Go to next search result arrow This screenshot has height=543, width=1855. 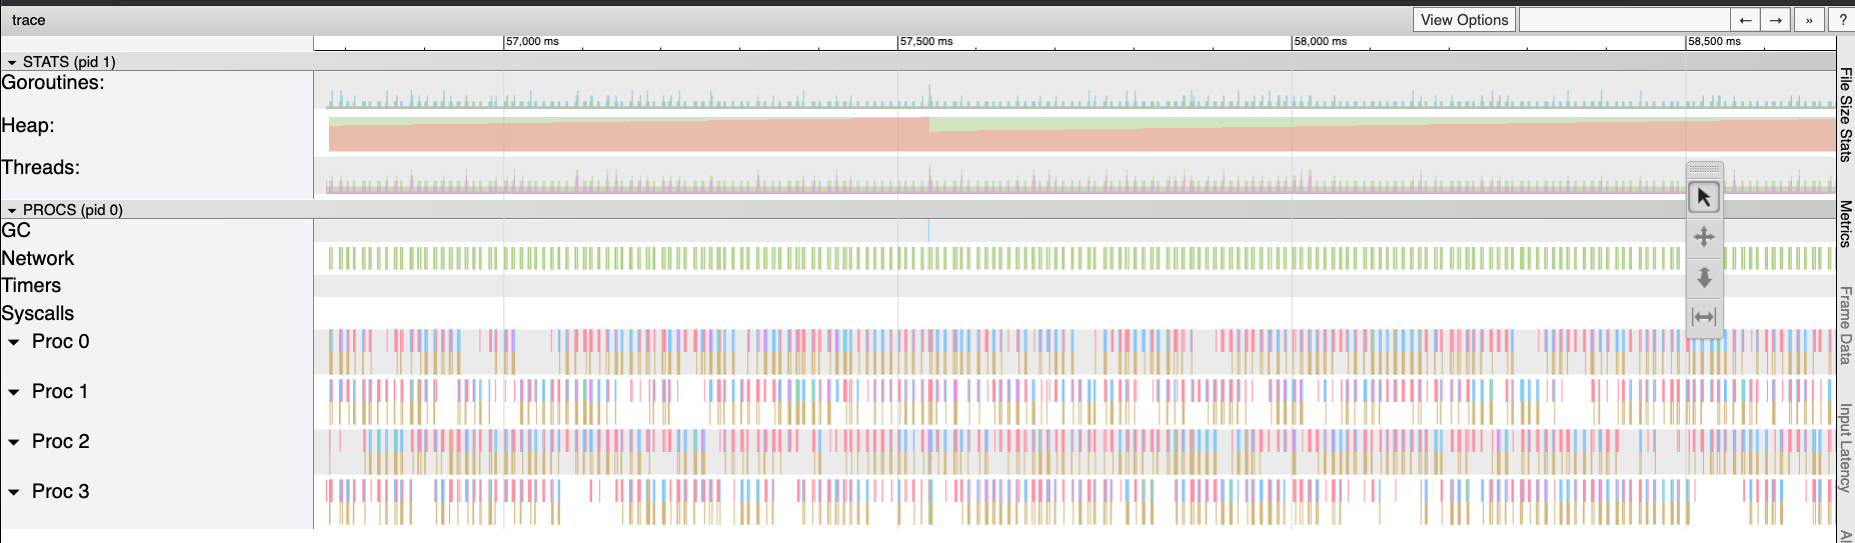pyautogui.click(x=1775, y=20)
